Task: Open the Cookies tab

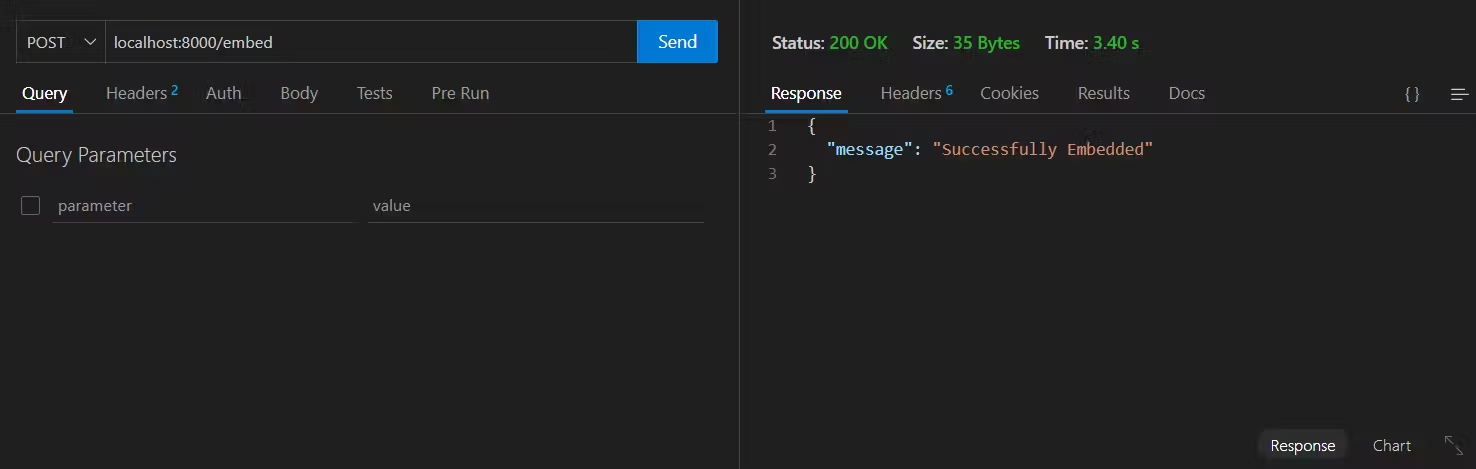Action: (x=1009, y=93)
